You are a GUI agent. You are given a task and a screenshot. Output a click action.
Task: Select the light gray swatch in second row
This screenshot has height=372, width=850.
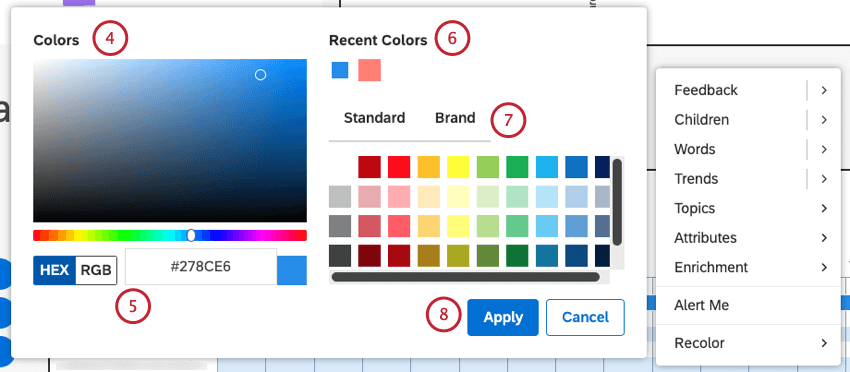[340, 197]
